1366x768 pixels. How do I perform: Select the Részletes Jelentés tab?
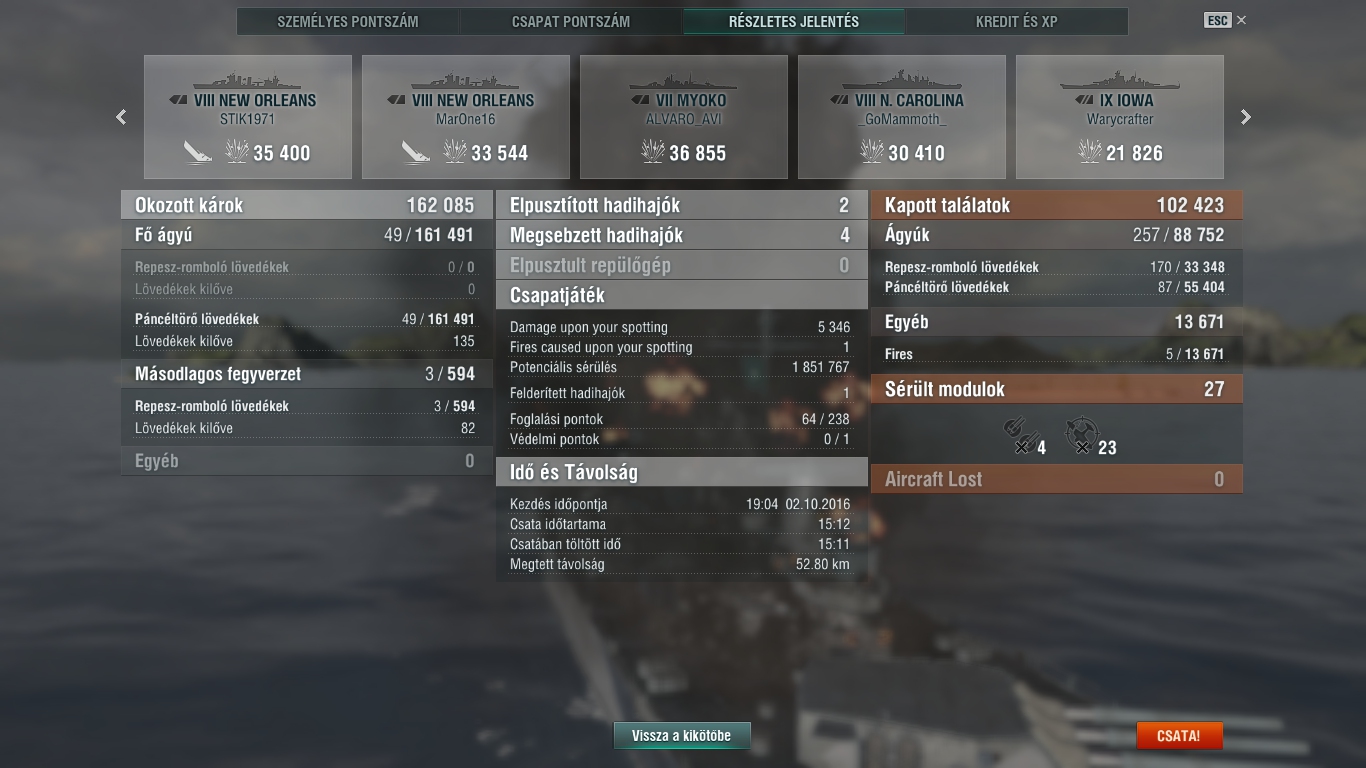point(794,21)
